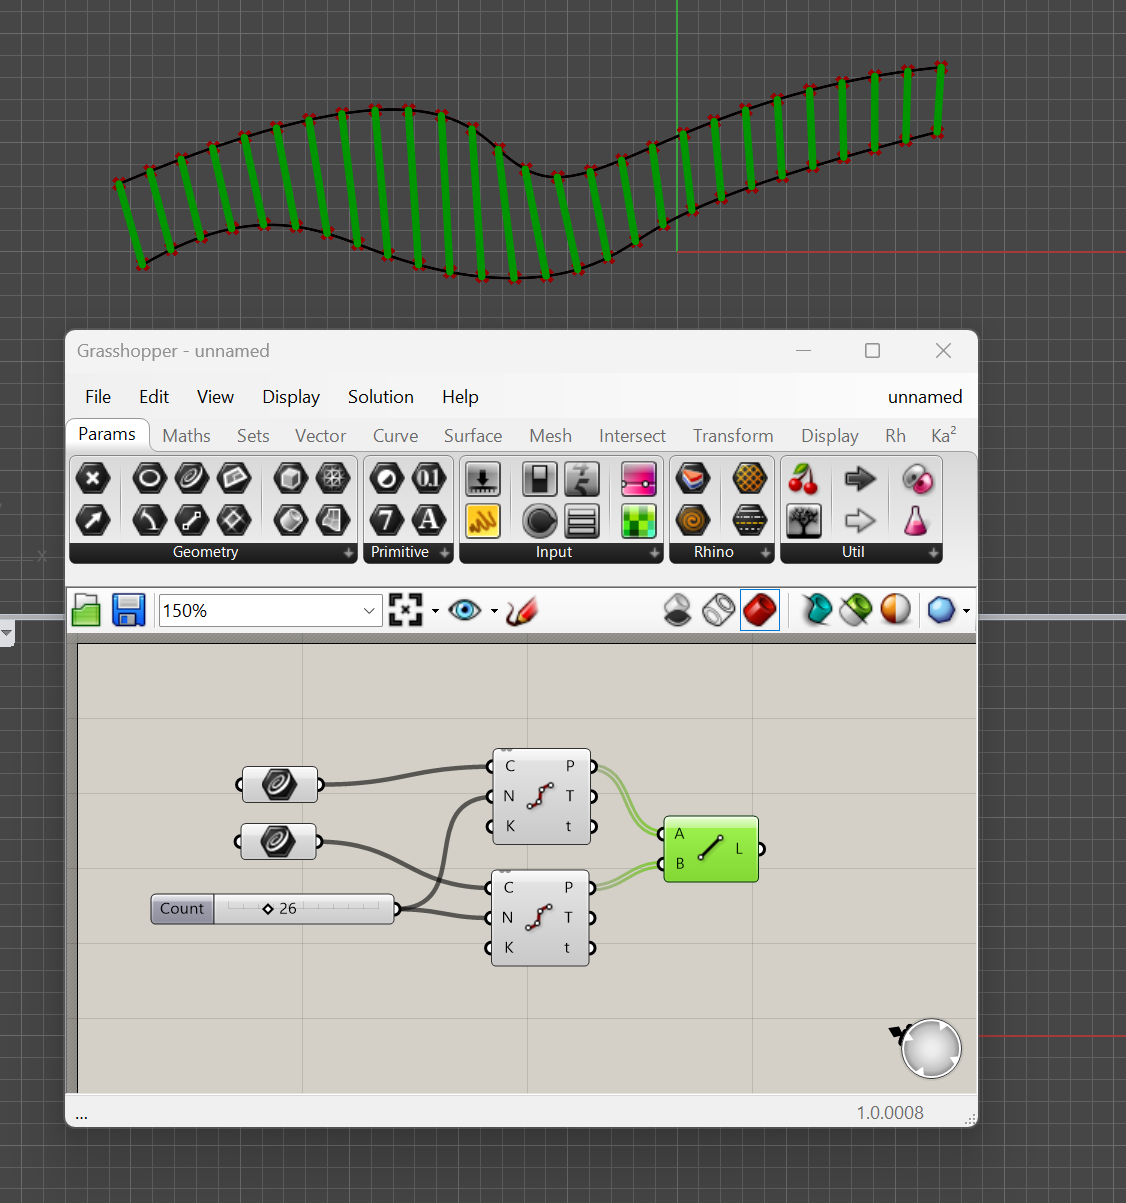Switch to the Maths tab

[186, 436]
